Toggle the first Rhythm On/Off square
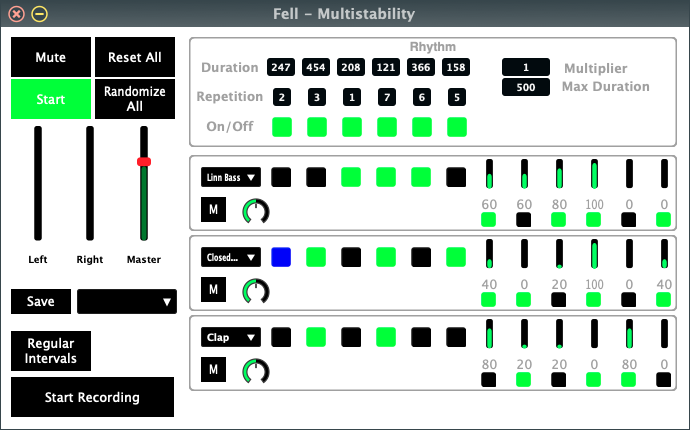The image size is (690, 430). click(x=282, y=127)
